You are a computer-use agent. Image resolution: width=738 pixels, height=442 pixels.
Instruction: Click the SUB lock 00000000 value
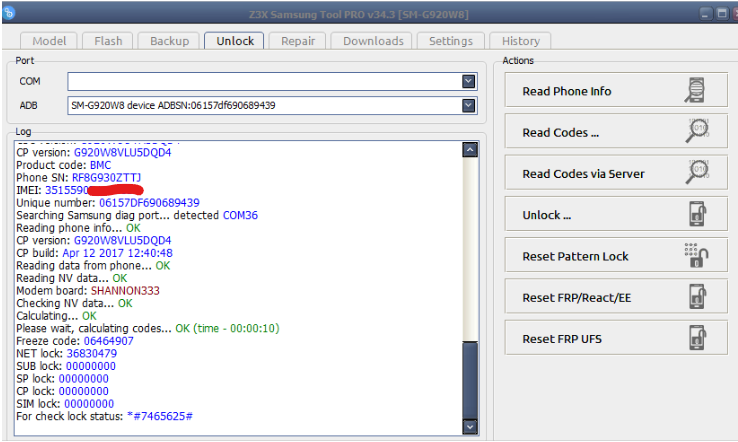coord(91,366)
